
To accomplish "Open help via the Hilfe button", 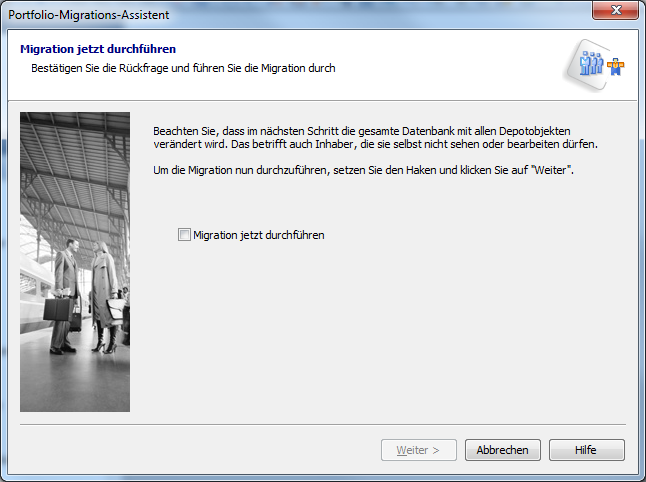I will pyautogui.click(x=586, y=450).
